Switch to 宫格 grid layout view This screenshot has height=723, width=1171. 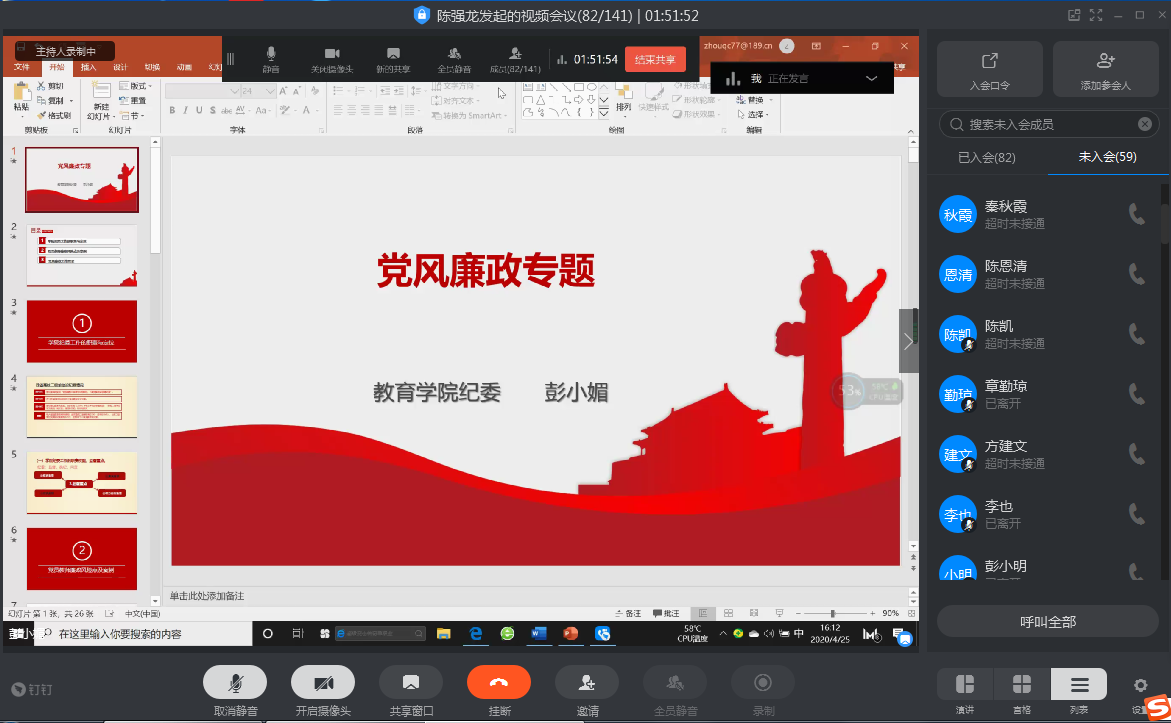(1022, 685)
